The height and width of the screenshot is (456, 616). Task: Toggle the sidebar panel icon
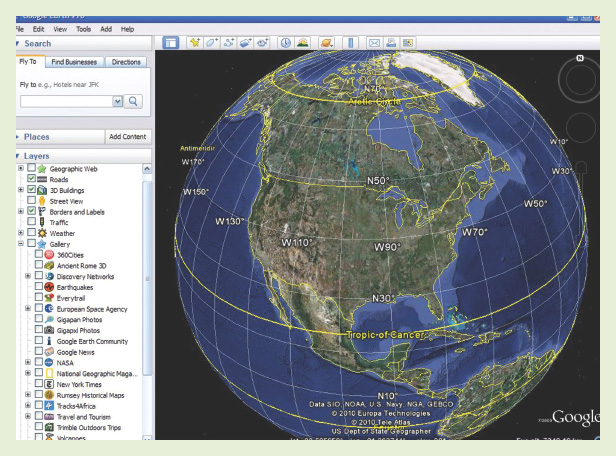coord(170,43)
